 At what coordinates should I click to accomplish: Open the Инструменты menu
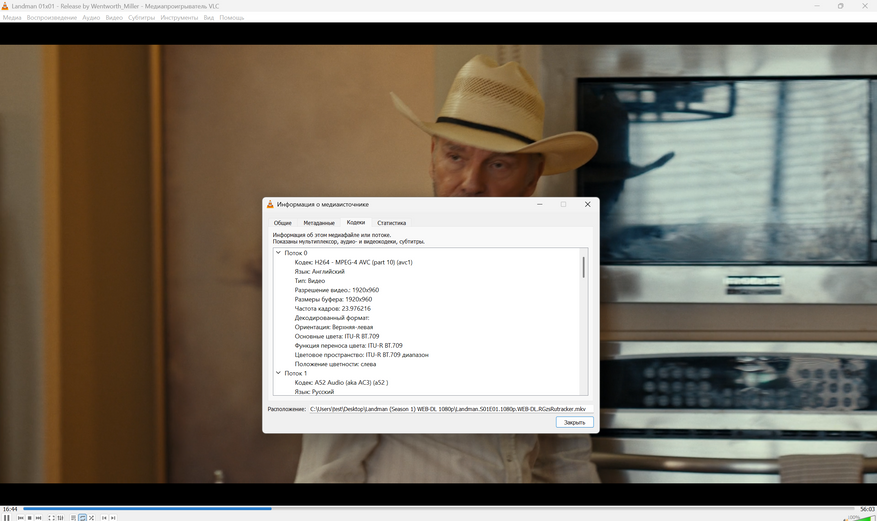click(x=179, y=17)
